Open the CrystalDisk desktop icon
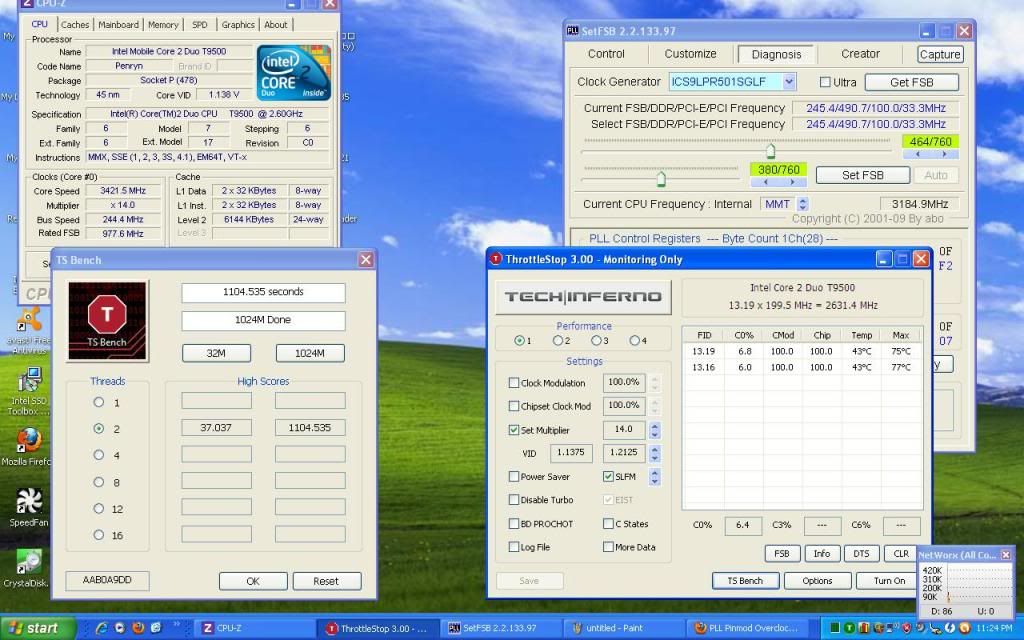This screenshot has width=1024, height=640. pyautogui.click(x=28, y=568)
